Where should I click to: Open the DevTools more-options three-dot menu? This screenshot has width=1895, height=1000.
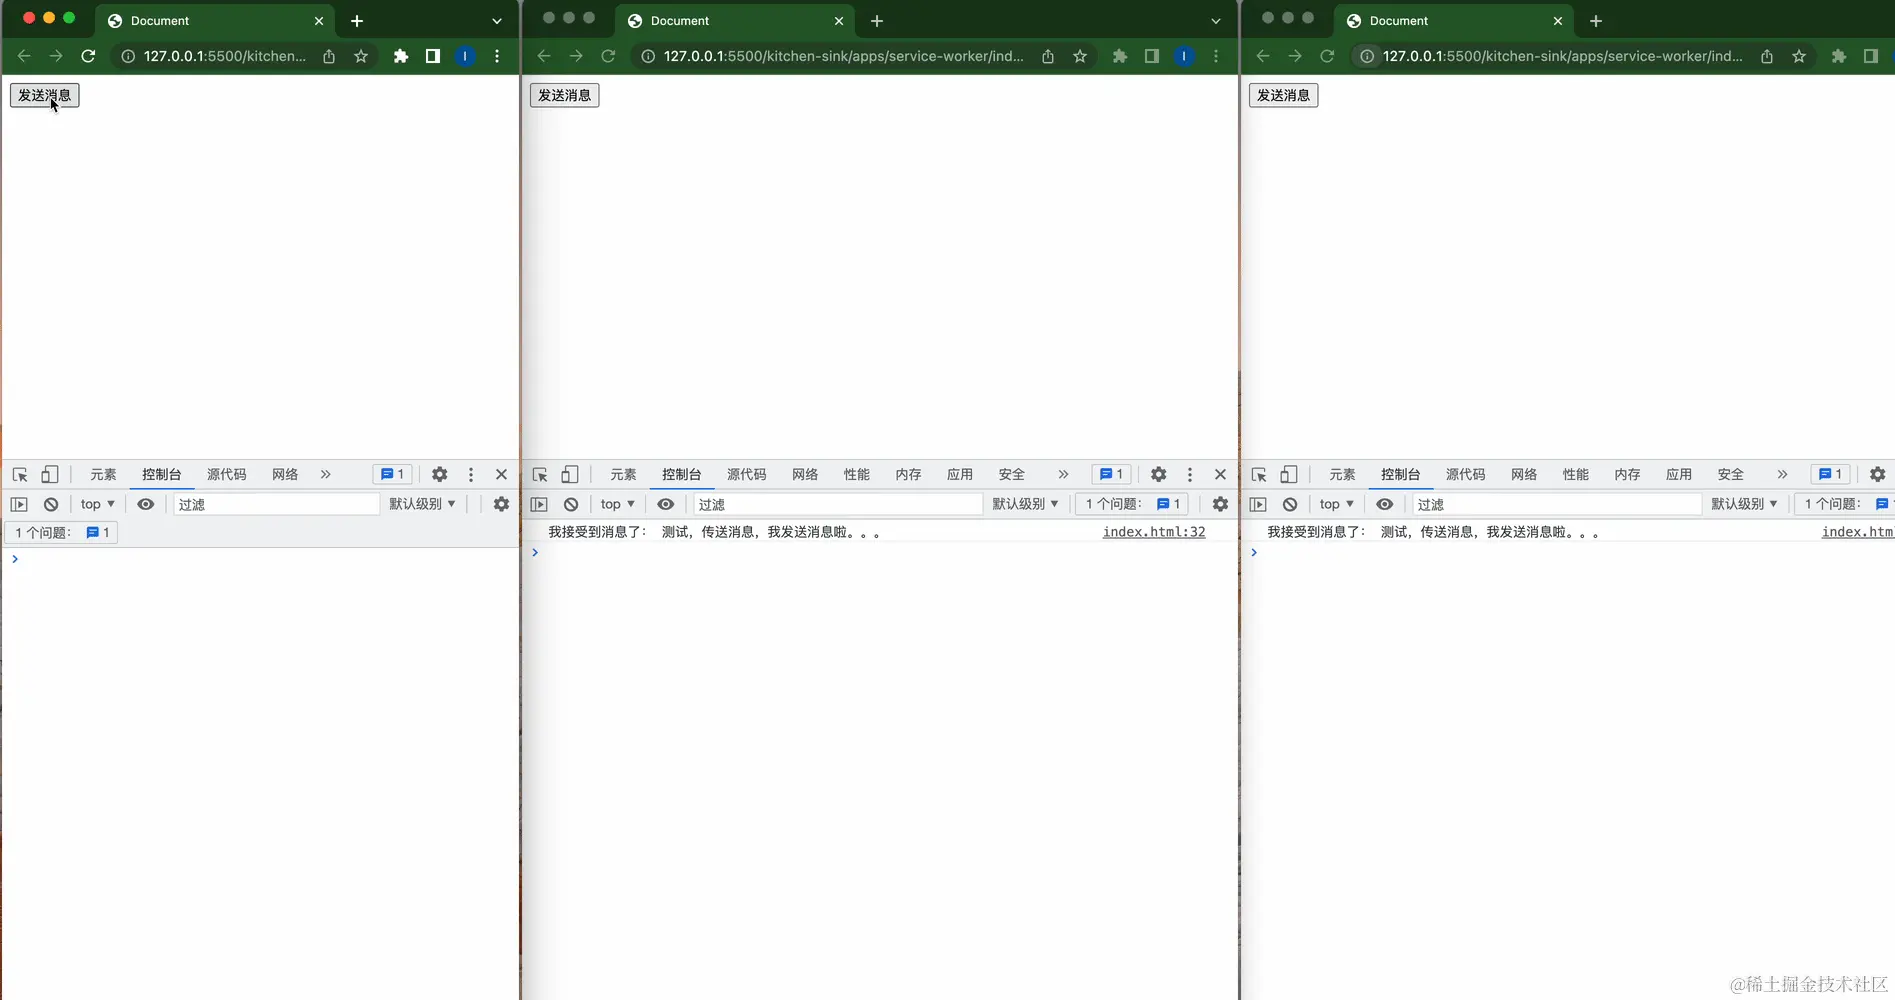coord(470,474)
